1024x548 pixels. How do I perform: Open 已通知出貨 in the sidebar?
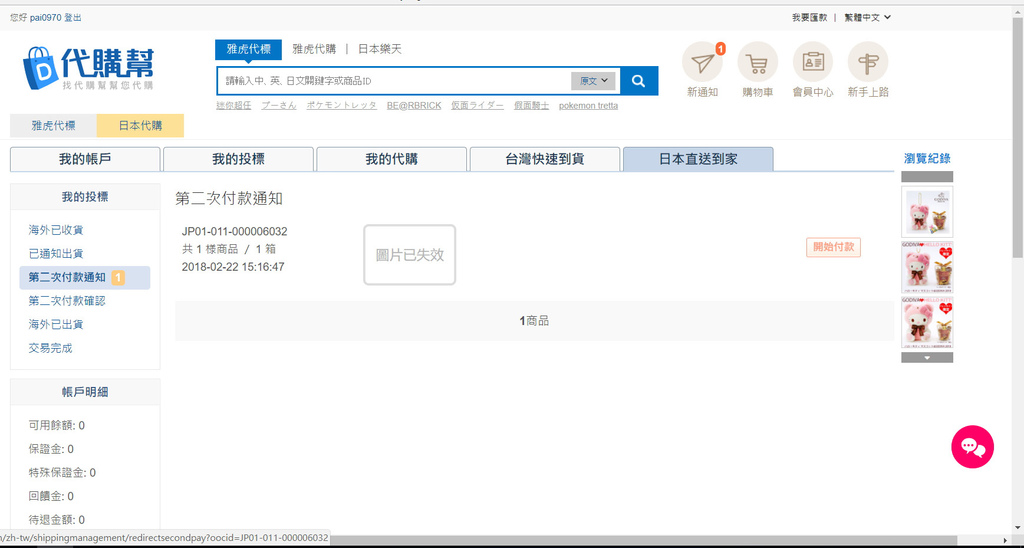pyautogui.click(x=56, y=253)
